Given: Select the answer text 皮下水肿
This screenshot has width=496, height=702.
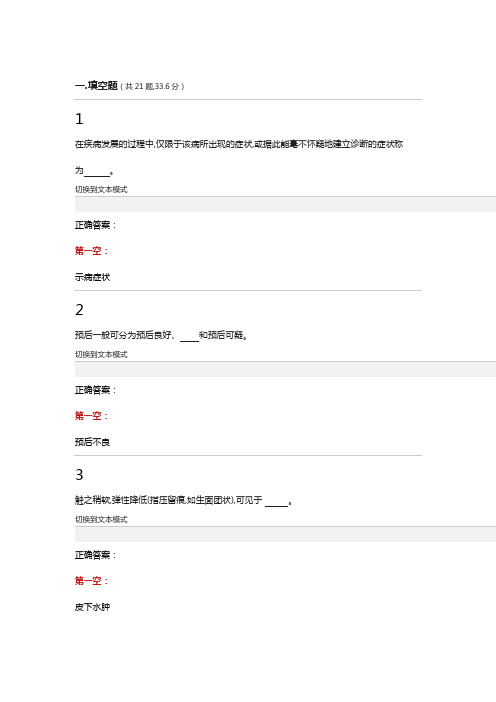Looking at the screenshot, I should [92, 607].
